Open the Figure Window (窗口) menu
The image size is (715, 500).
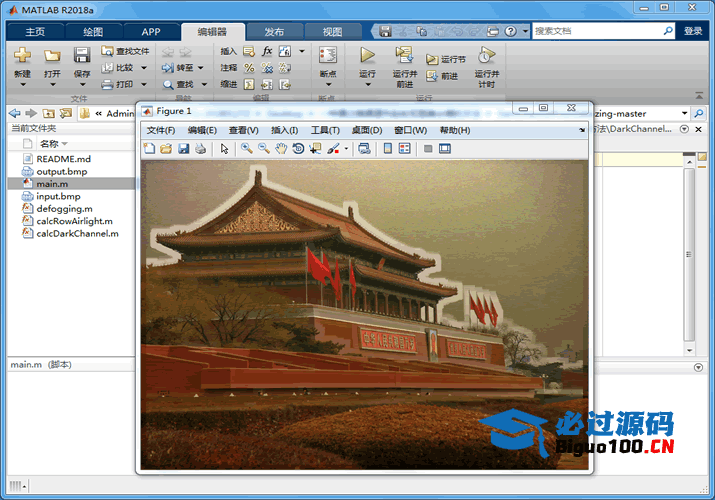click(410, 130)
